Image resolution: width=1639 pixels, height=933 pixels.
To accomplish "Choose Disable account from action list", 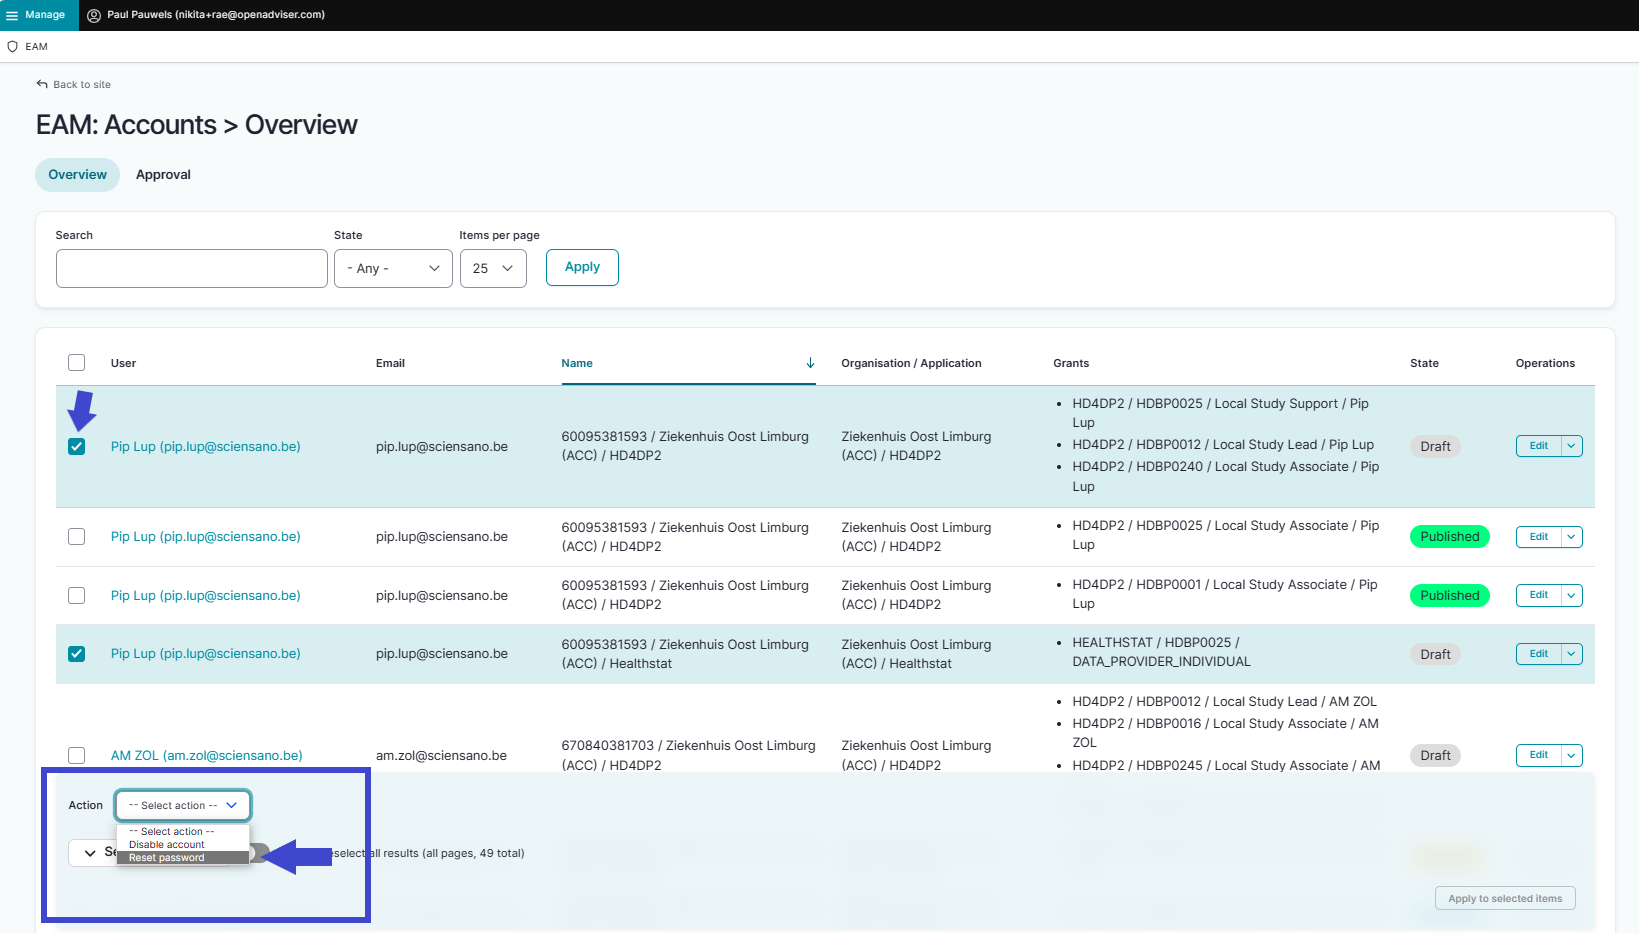I will pyautogui.click(x=167, y=845).
